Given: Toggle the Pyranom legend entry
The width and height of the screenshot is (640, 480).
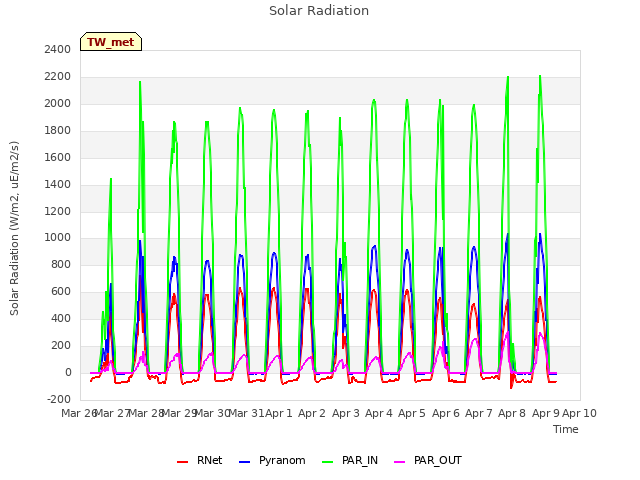Looking at the screenshot, I should [x=272, y=460].
